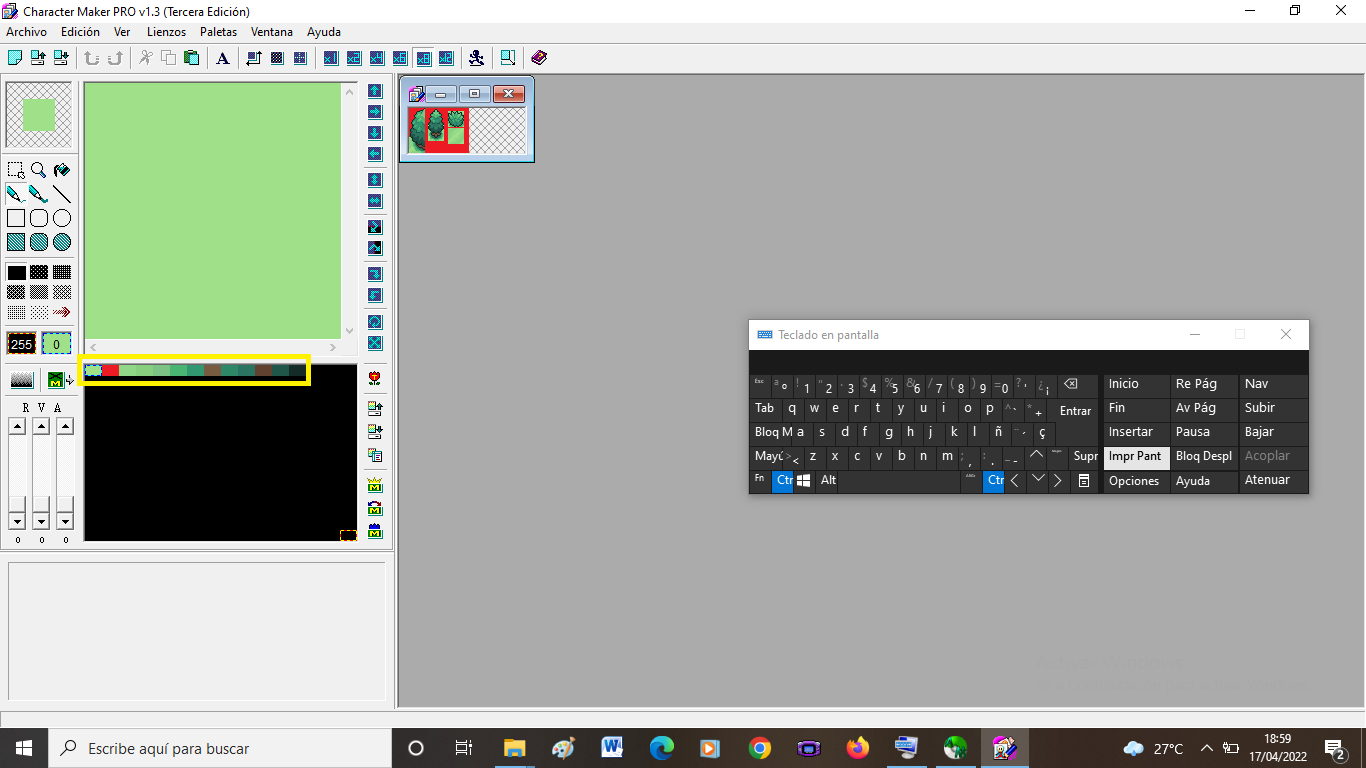Switch zoom level to x4
Viewport: 1366px width, 768px height.
pyautogui.click(x=377, y=58)
